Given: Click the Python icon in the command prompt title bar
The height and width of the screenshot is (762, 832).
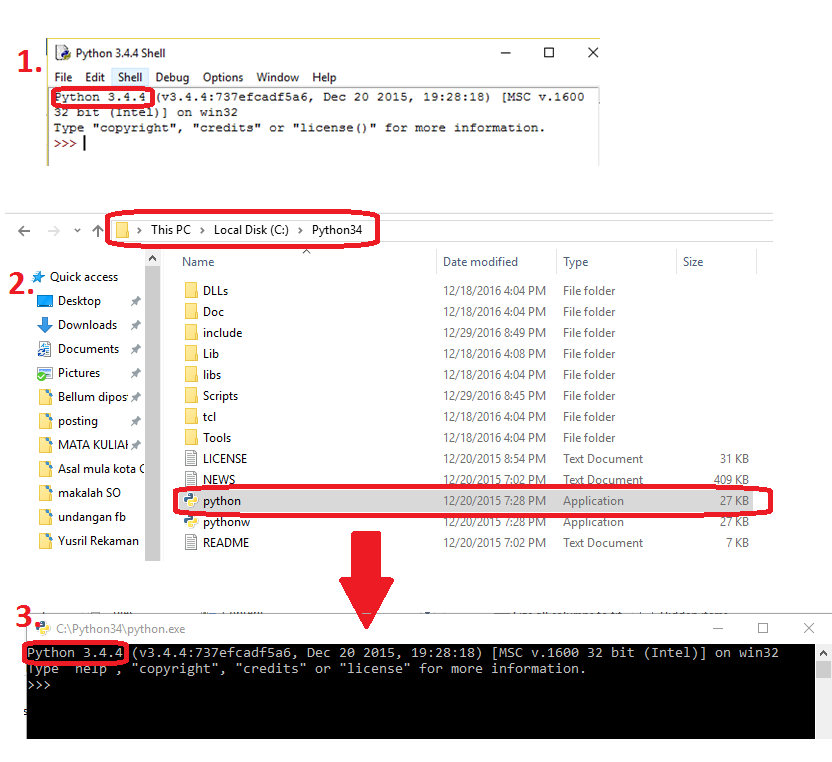Looking at the screenshot, I should (42, 628).
